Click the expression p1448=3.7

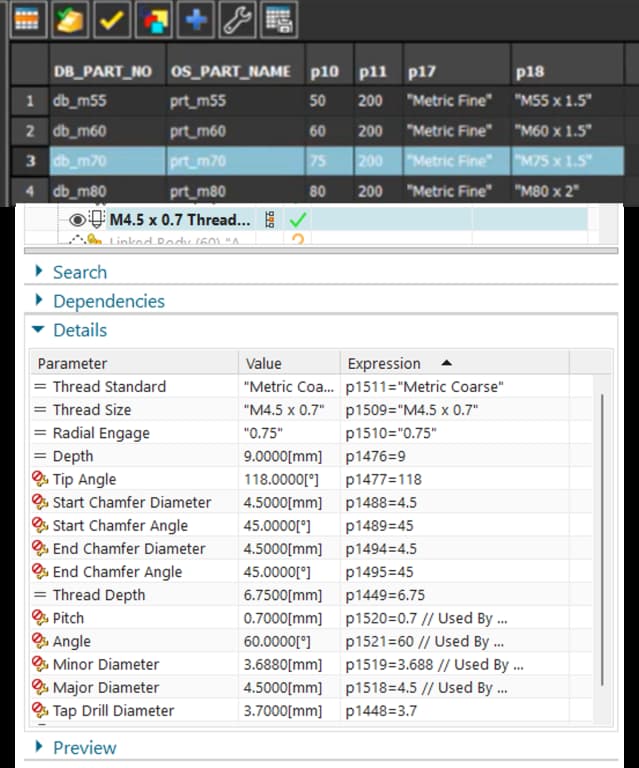point(381,710)
